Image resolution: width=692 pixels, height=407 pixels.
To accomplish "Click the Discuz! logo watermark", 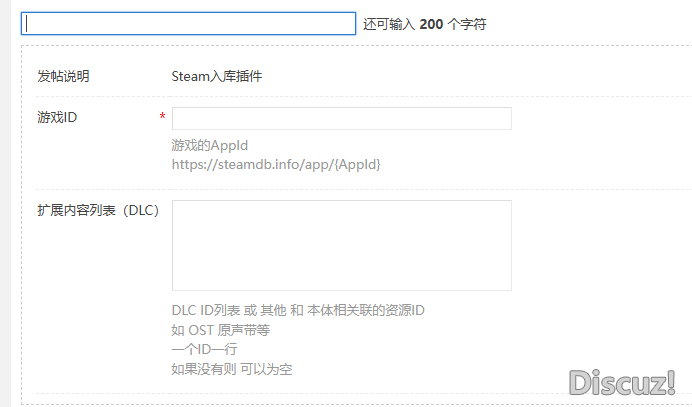I will click(x=623, y=382).
